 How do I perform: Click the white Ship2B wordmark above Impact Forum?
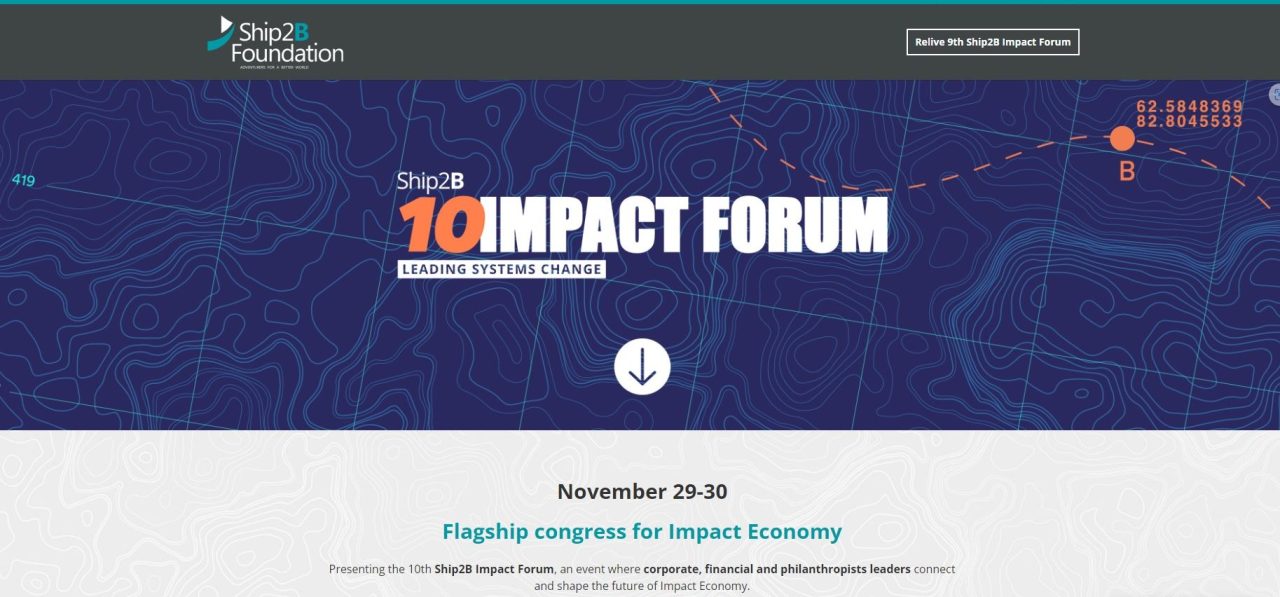[431, 181]
